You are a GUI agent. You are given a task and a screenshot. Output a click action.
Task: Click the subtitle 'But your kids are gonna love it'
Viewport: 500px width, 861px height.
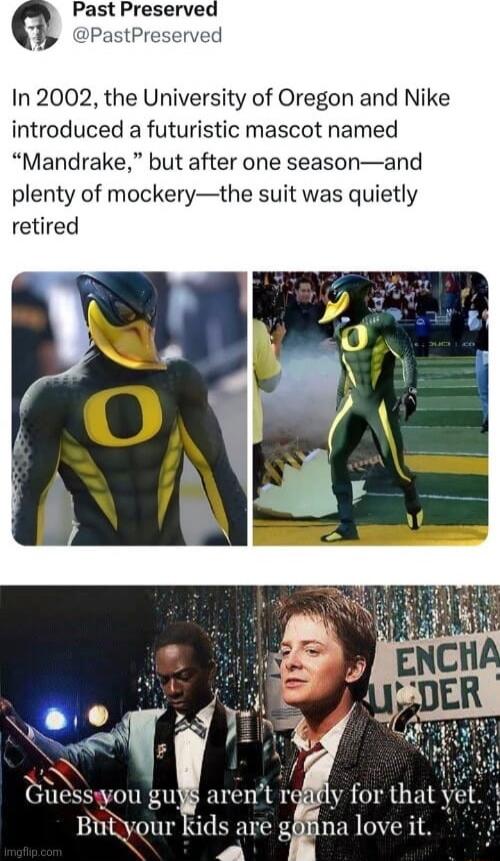[x=252, y=838]
